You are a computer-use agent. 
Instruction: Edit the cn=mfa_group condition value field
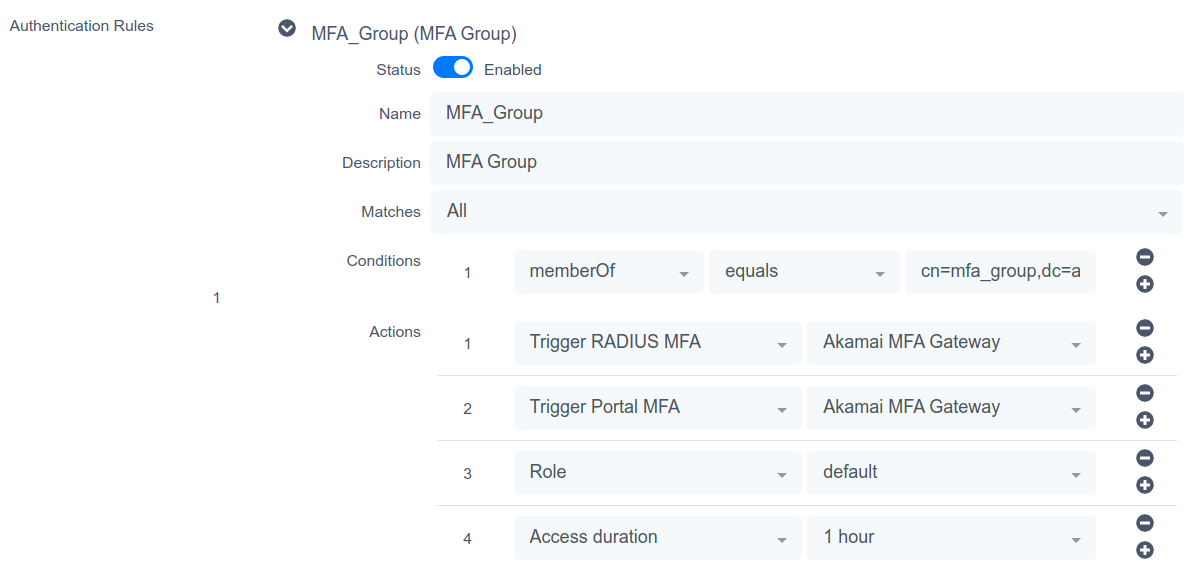click(x=1000, y=272)
